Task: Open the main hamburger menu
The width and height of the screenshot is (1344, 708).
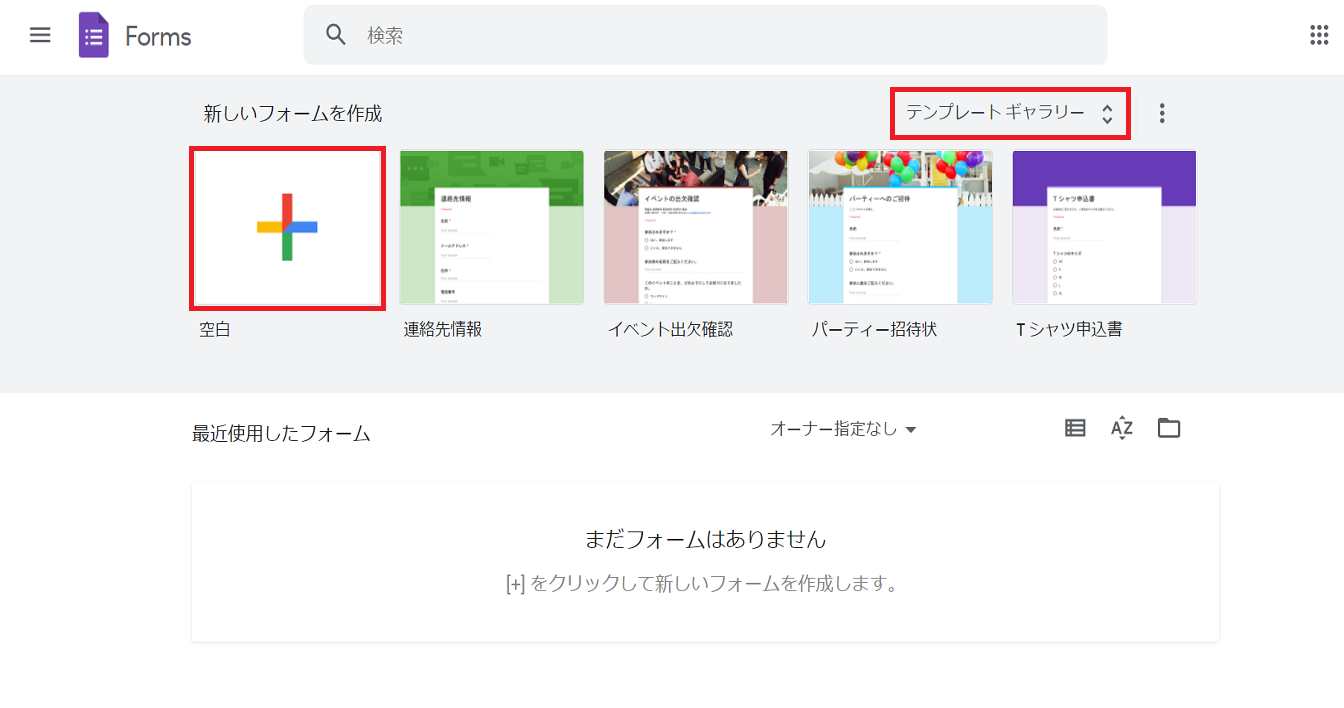Action: click(x=40, y=35)
